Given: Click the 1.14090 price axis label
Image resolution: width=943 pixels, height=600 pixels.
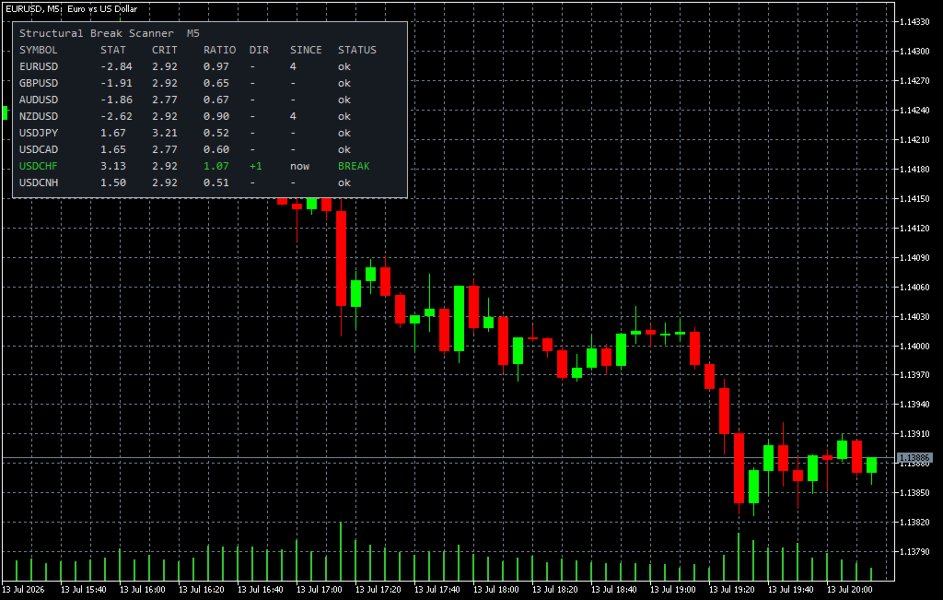Looking at the screenshot, I should tap(914, 257).
